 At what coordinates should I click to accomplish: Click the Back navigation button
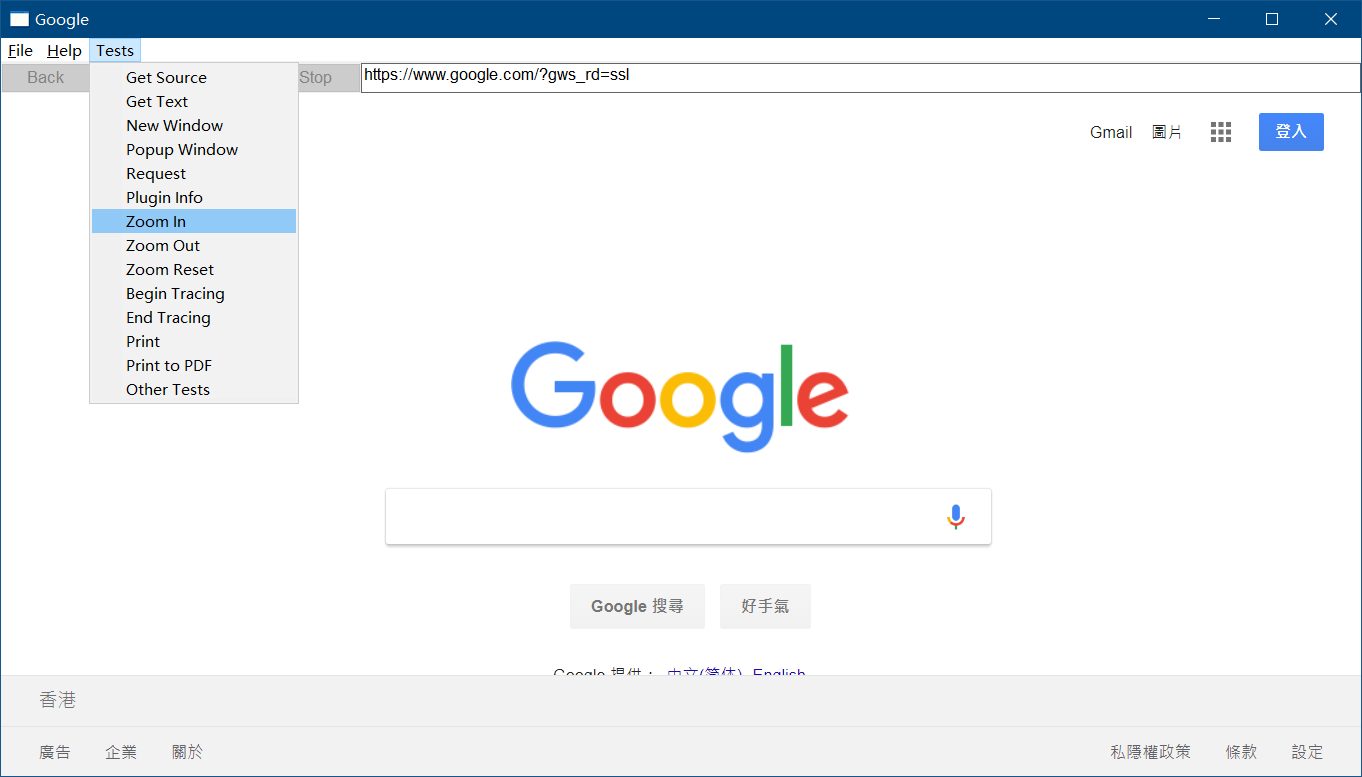click(45, 78)
